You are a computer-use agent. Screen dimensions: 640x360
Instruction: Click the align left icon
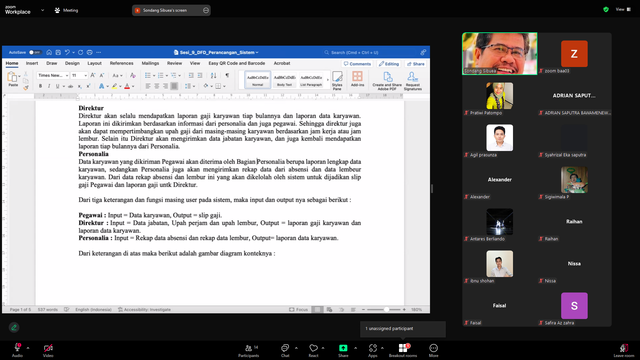point(148,86)
